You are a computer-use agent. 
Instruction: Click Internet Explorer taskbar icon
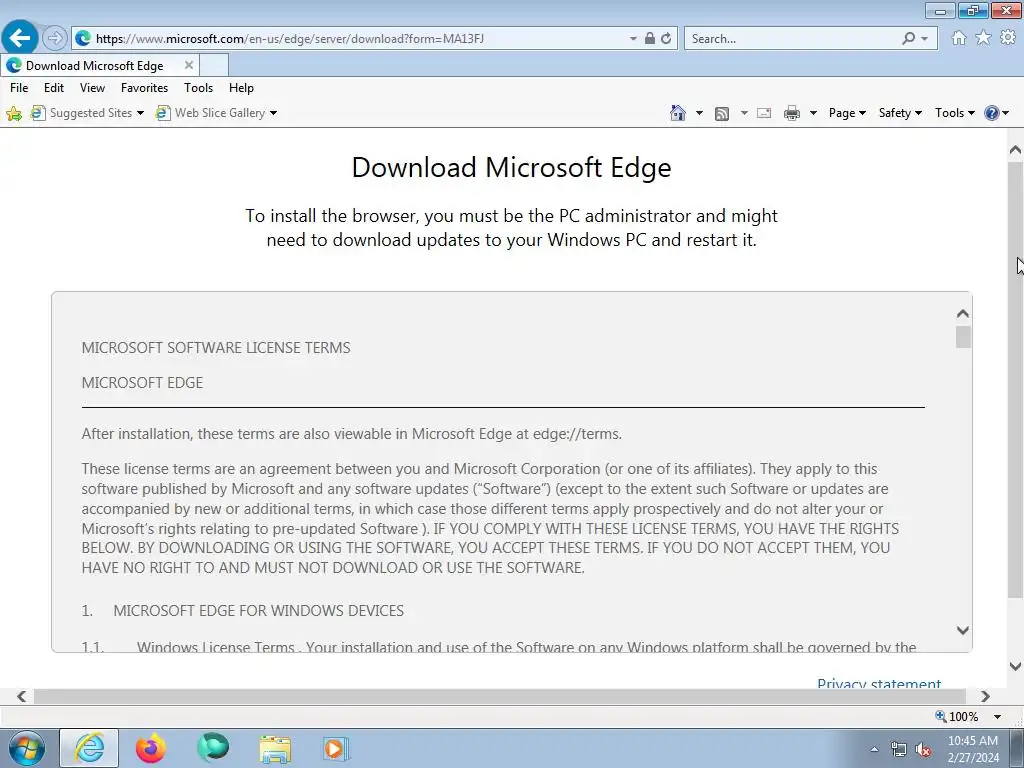click(89, 748)
